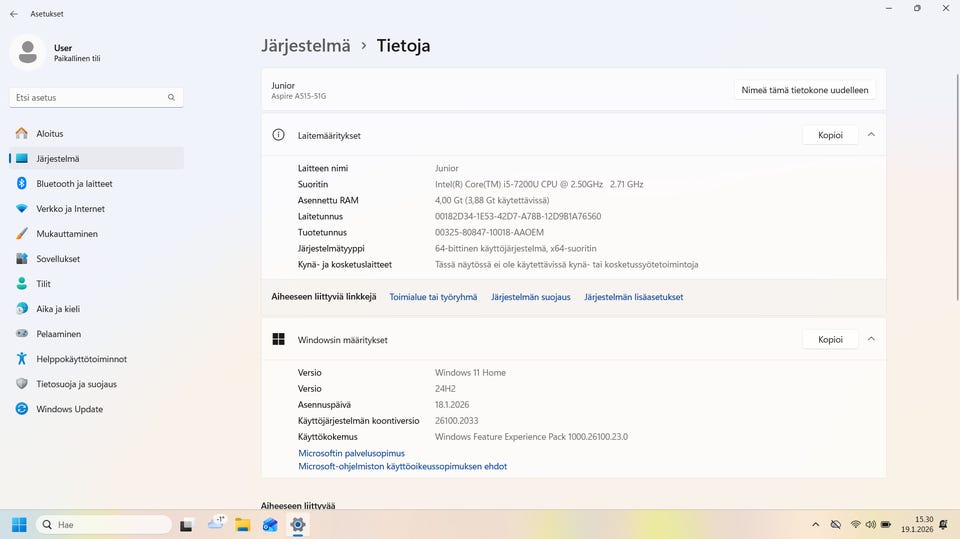Click the Sovellukset apps icon
The width and height of the screenshot is (960, 539).
(x=22, y=258)
